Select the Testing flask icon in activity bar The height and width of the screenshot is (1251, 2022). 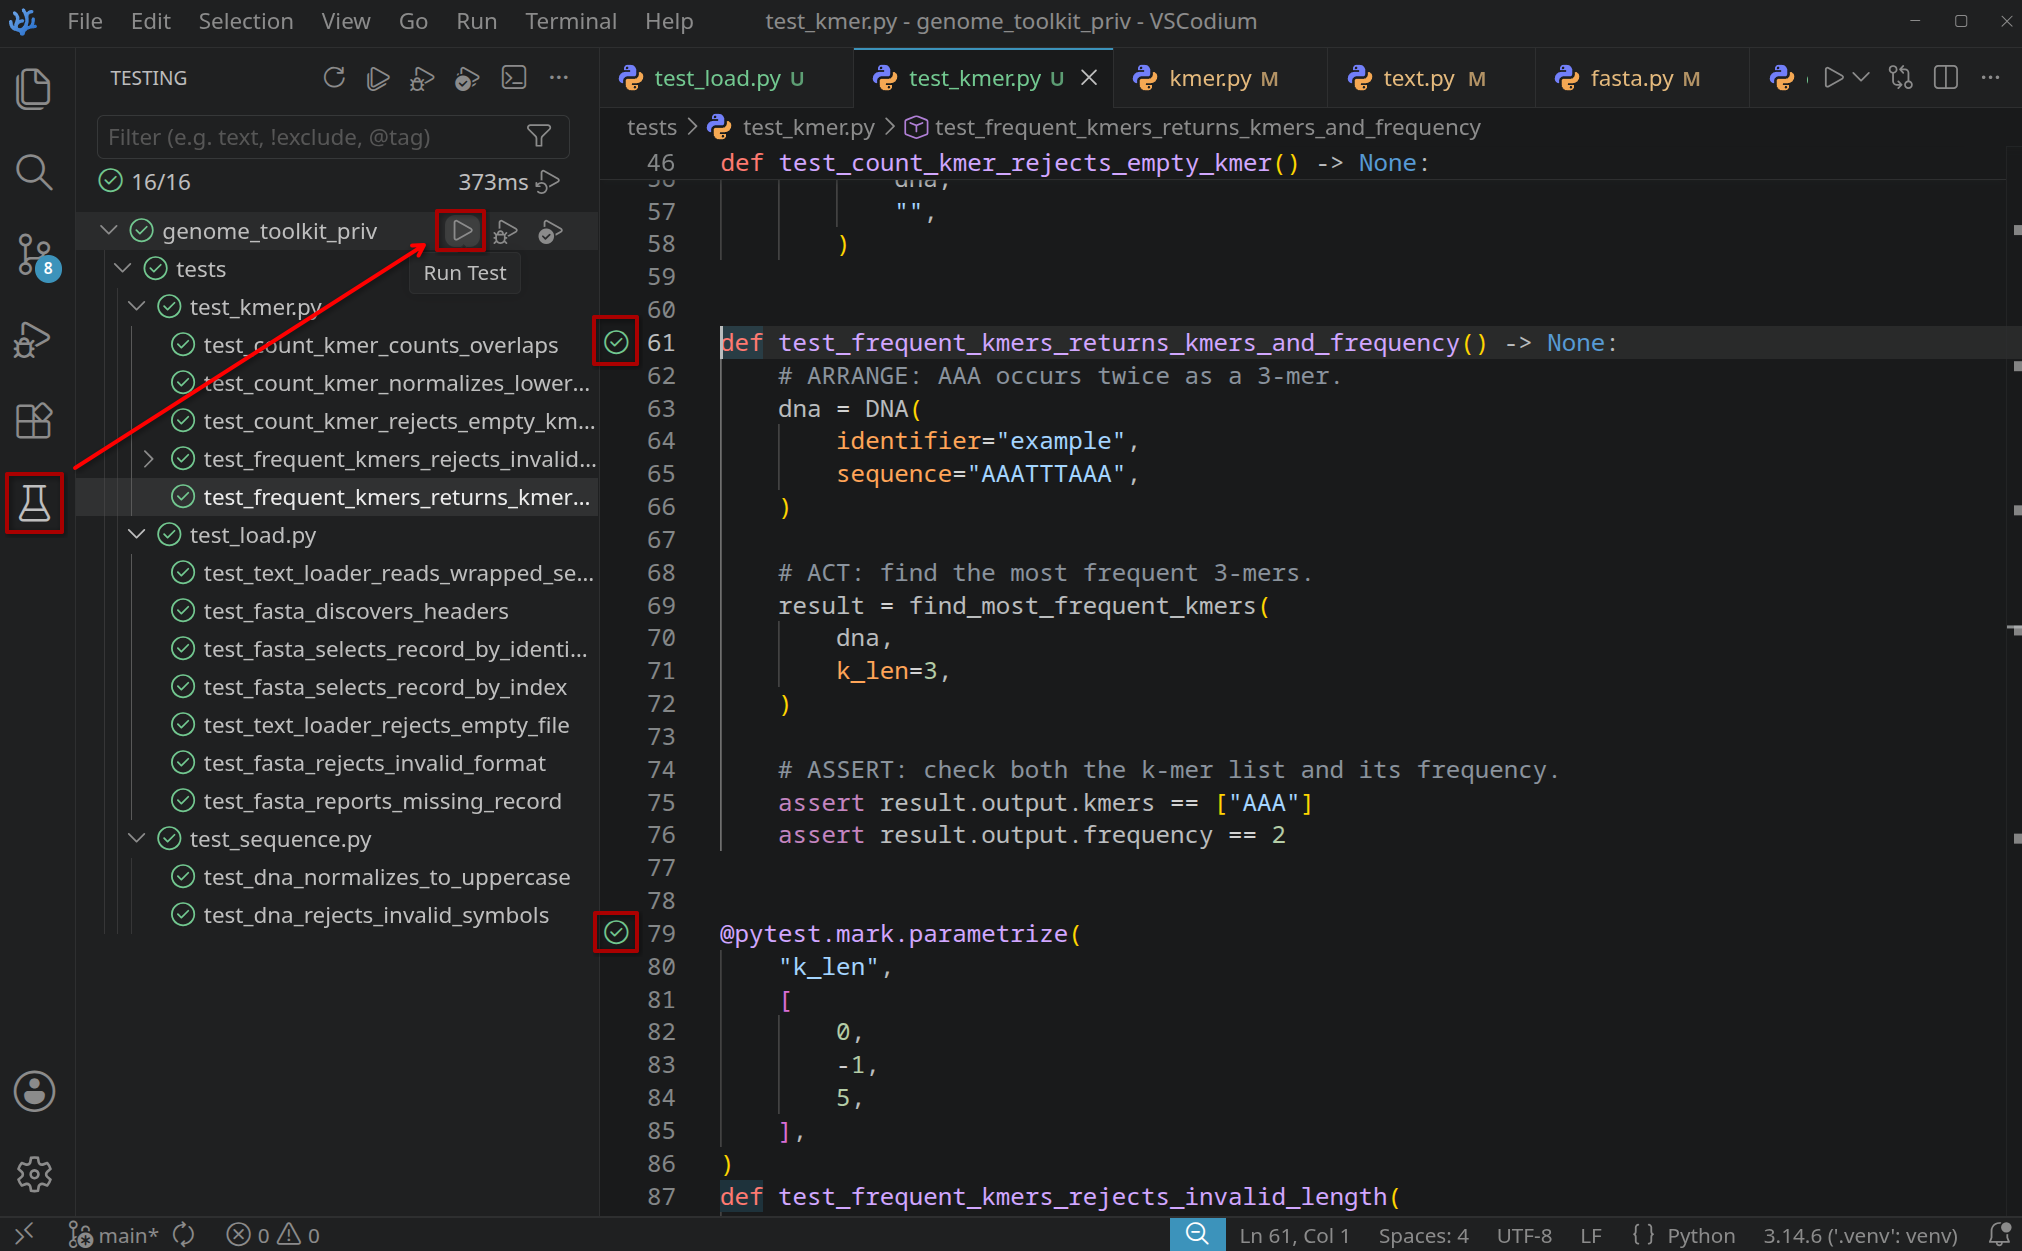pos(34,503)
